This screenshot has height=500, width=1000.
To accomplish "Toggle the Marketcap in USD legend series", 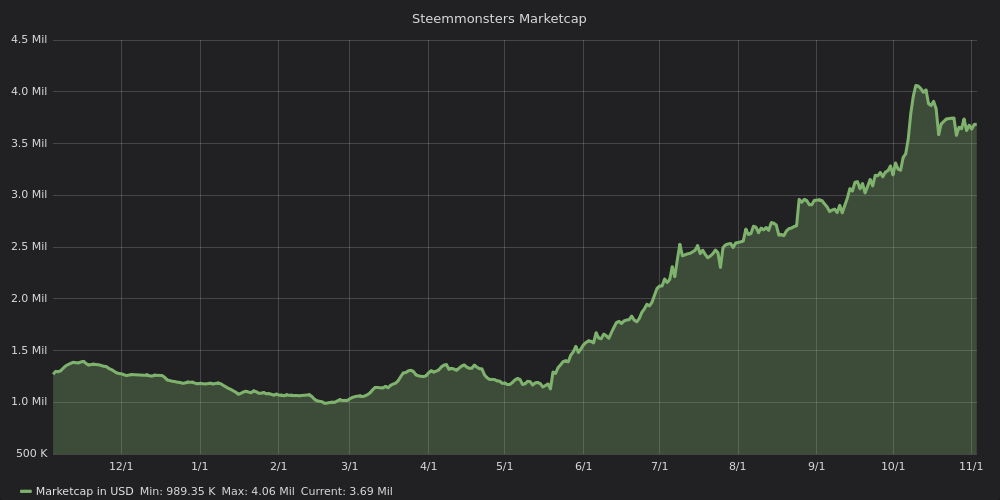I will (x=84, y=491).
